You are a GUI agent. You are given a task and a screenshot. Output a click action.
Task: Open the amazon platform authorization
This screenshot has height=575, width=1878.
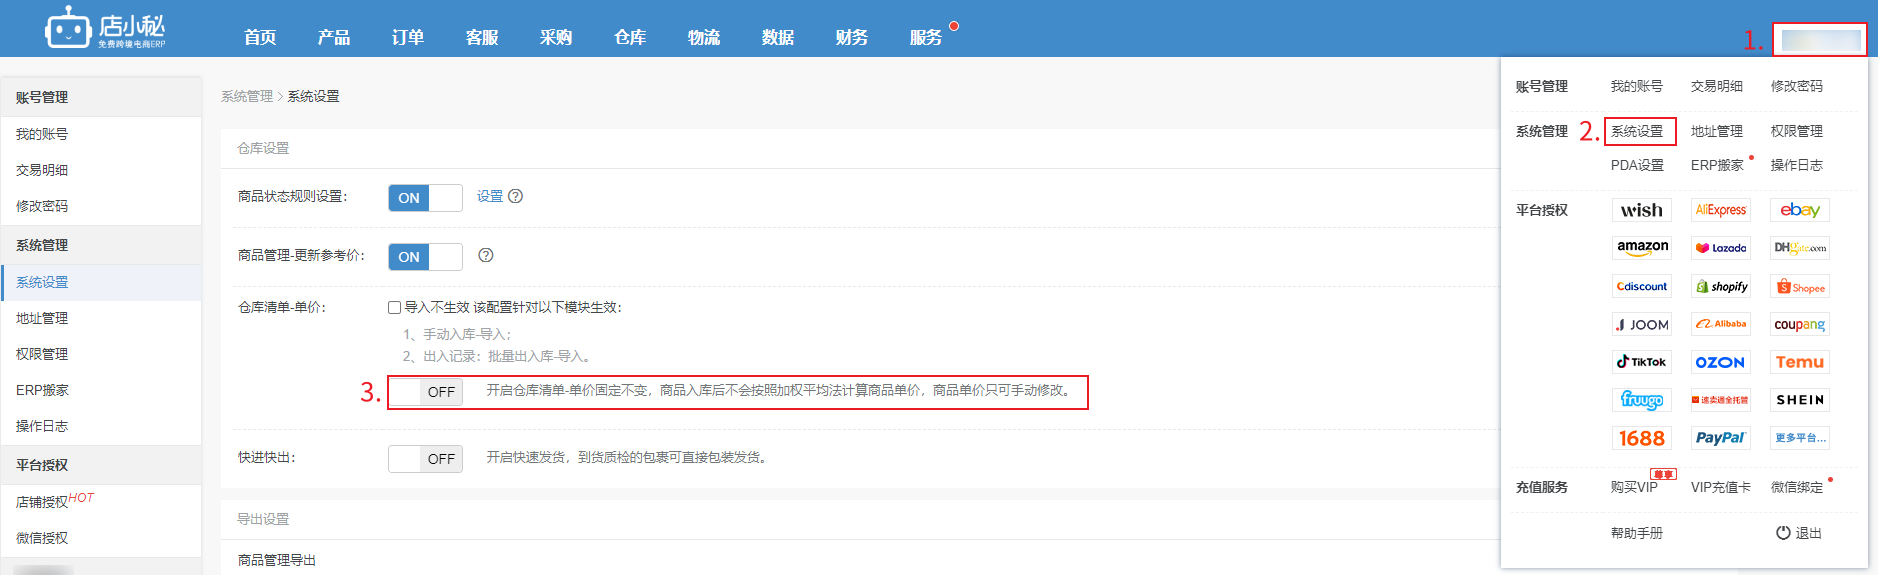(x=1641, y=248)
